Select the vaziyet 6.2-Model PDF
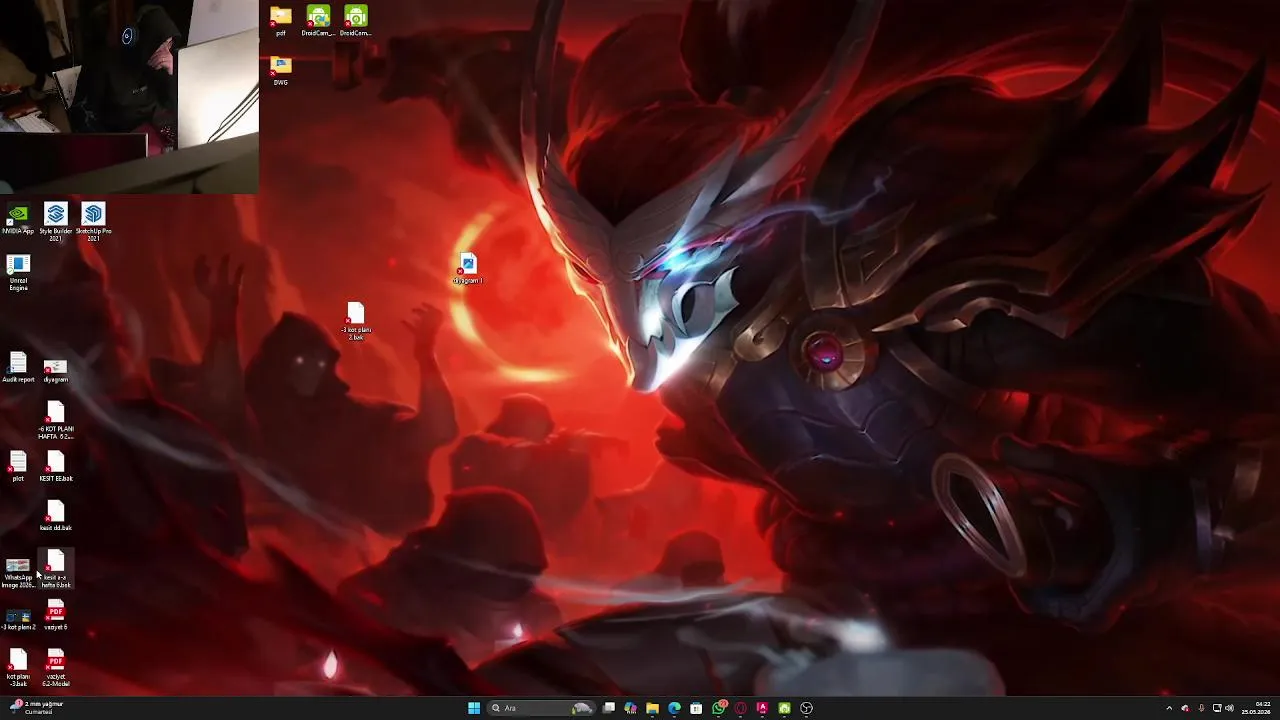The height and width of the screenshot is (720, 1280). [x=55, y=668]
